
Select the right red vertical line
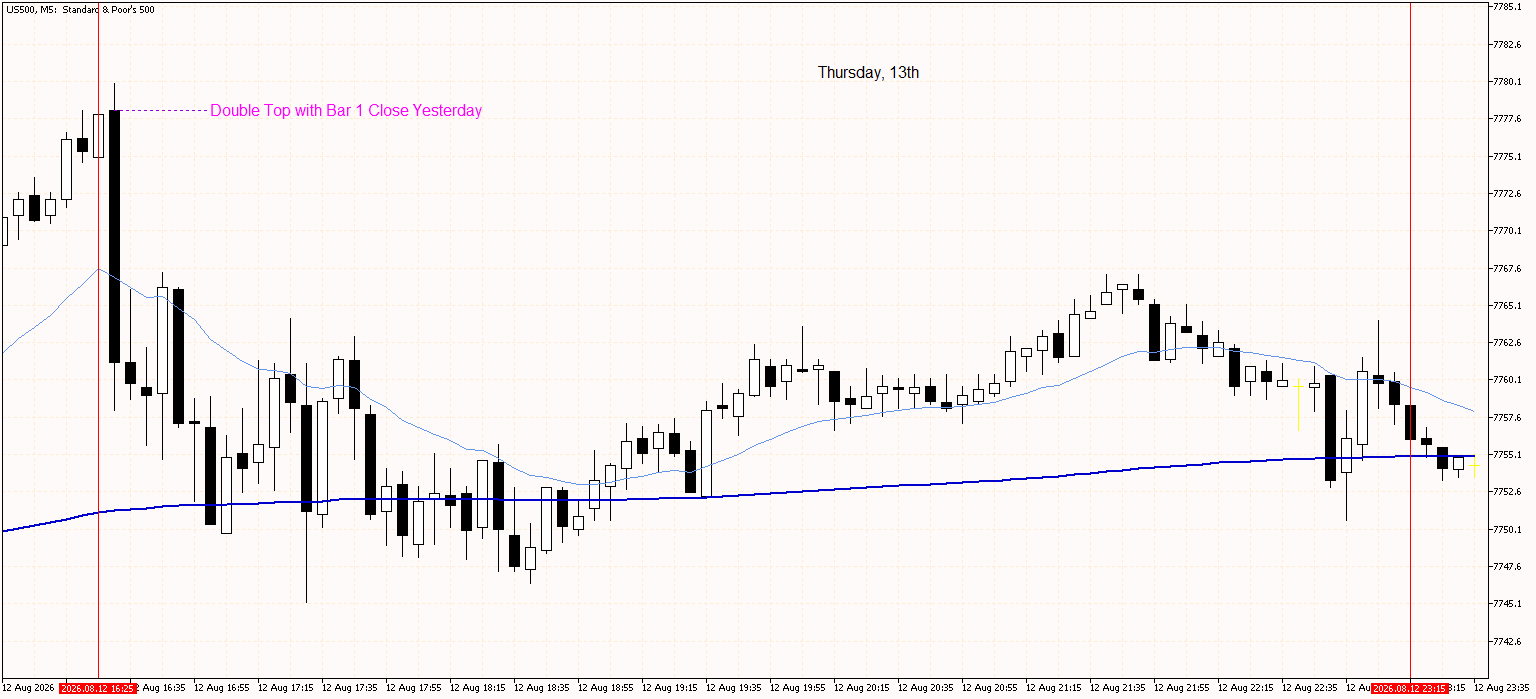[x=1410, y=340]
